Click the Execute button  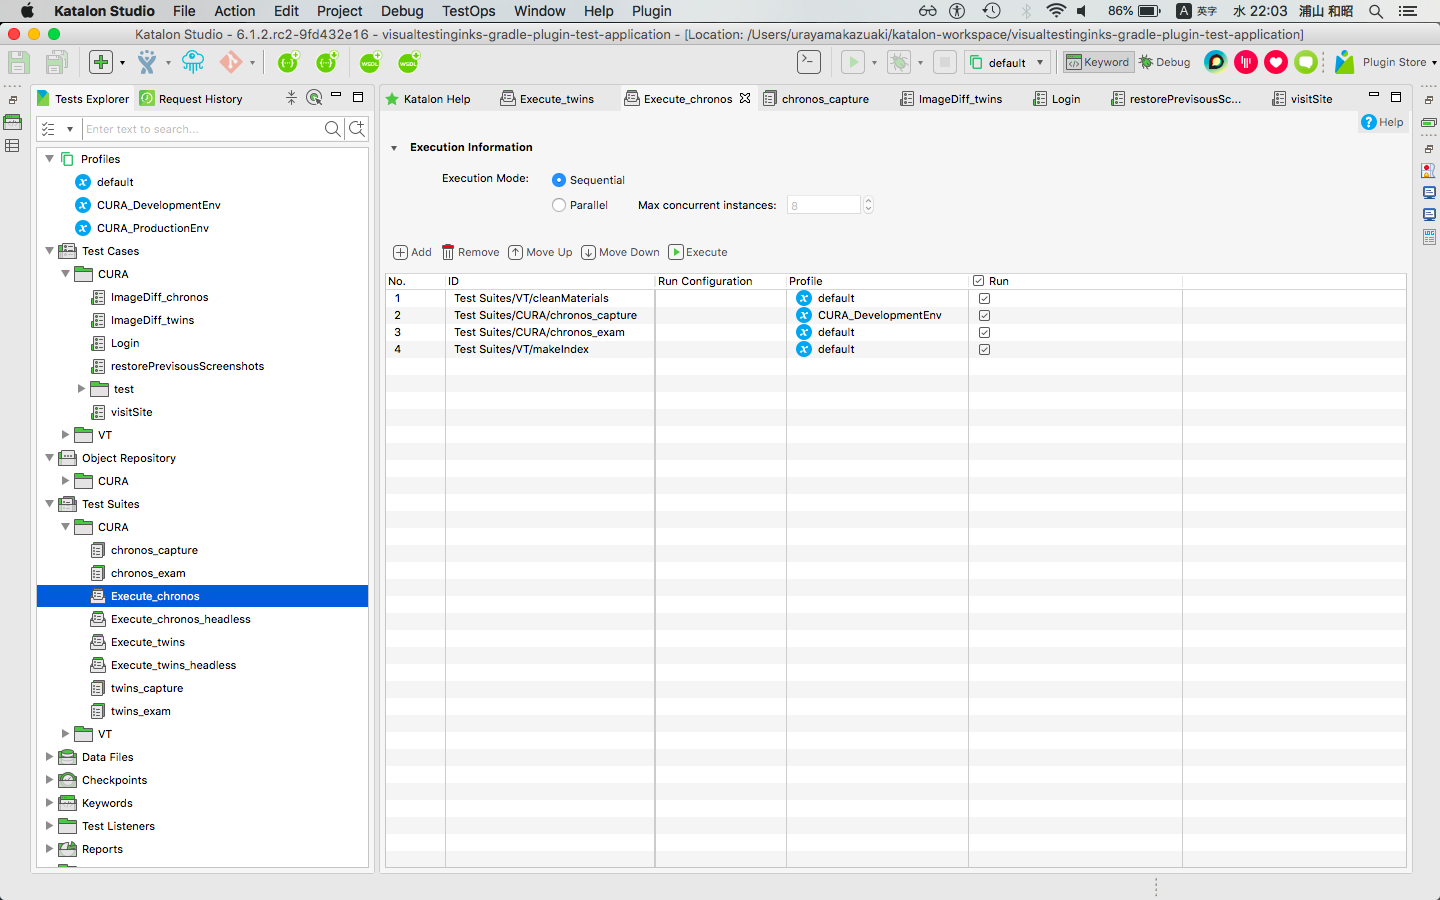click(x=698, y=252)
